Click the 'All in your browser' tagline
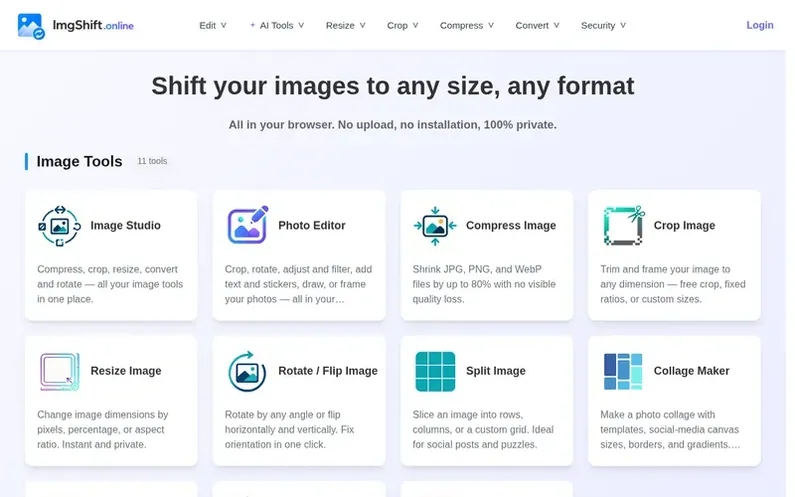795x497 pixels. pos(392,125)
